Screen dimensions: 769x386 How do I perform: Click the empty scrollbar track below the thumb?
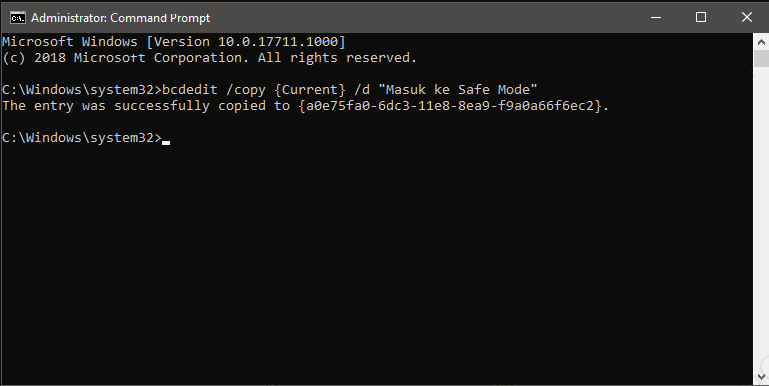761,218
